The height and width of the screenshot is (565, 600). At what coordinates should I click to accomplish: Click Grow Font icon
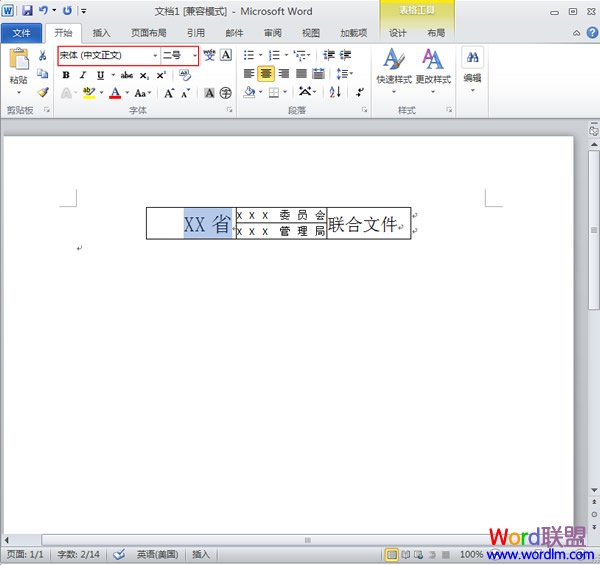click(169, 93)
